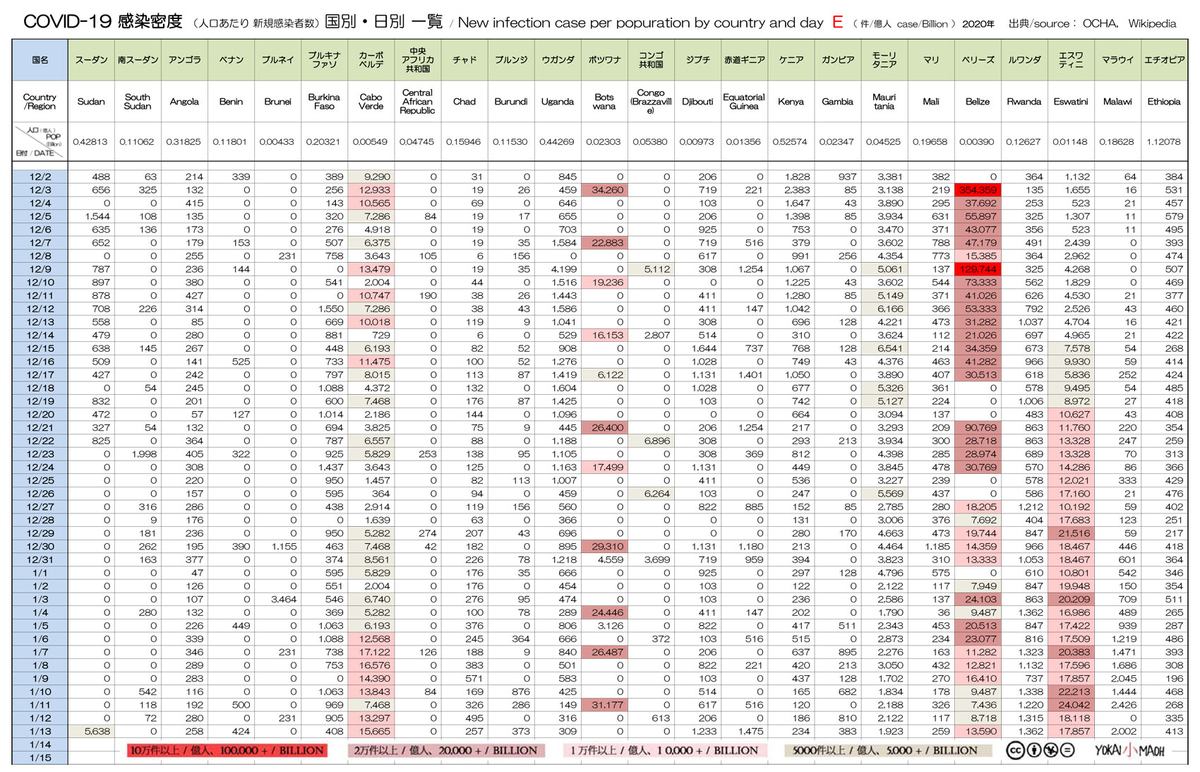Click the Mauritania column header
Image resolution: width=1200 pixels, height=772 pixels.
[x=884, y=102]
